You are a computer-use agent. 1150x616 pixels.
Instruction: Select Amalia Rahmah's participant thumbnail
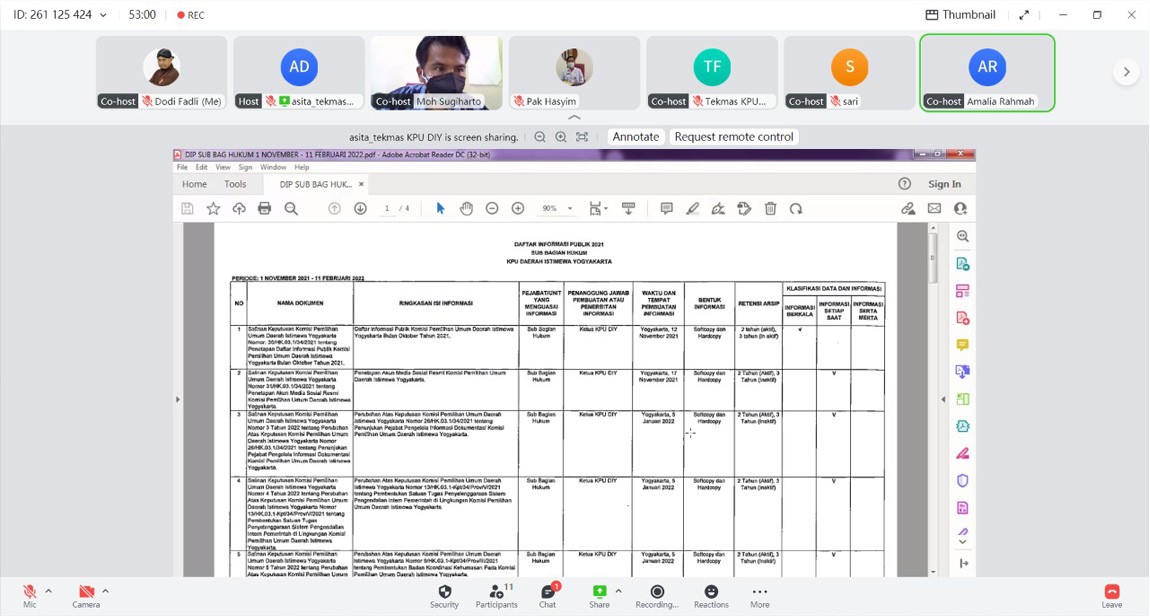click(987, 72)
